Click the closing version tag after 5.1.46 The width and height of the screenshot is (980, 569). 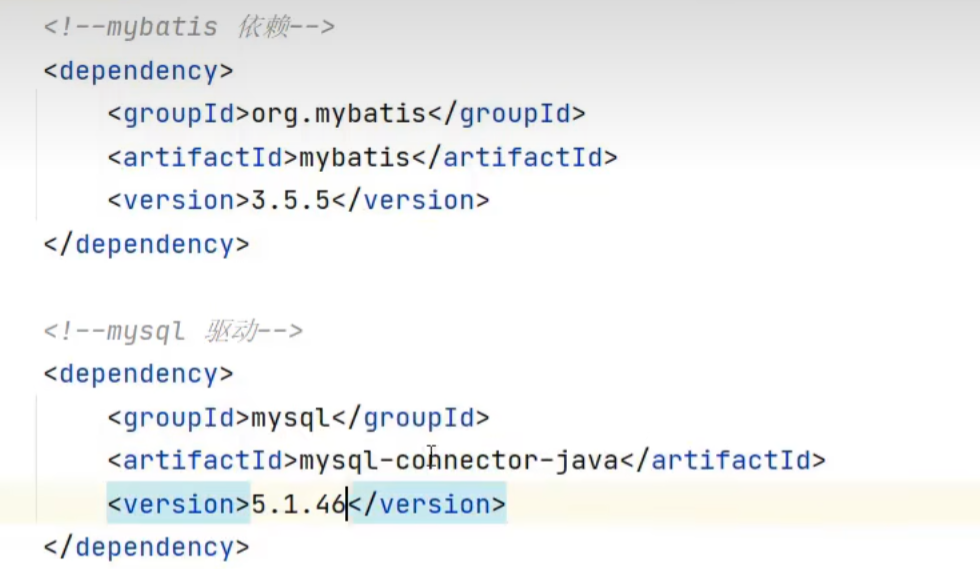tap(427, 504)
